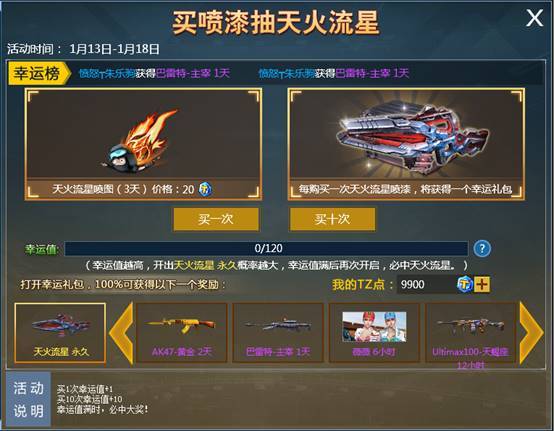554x431 pixels.
Task: Select the 天火流星 永久 grand prize item
Action: point(60,333)
